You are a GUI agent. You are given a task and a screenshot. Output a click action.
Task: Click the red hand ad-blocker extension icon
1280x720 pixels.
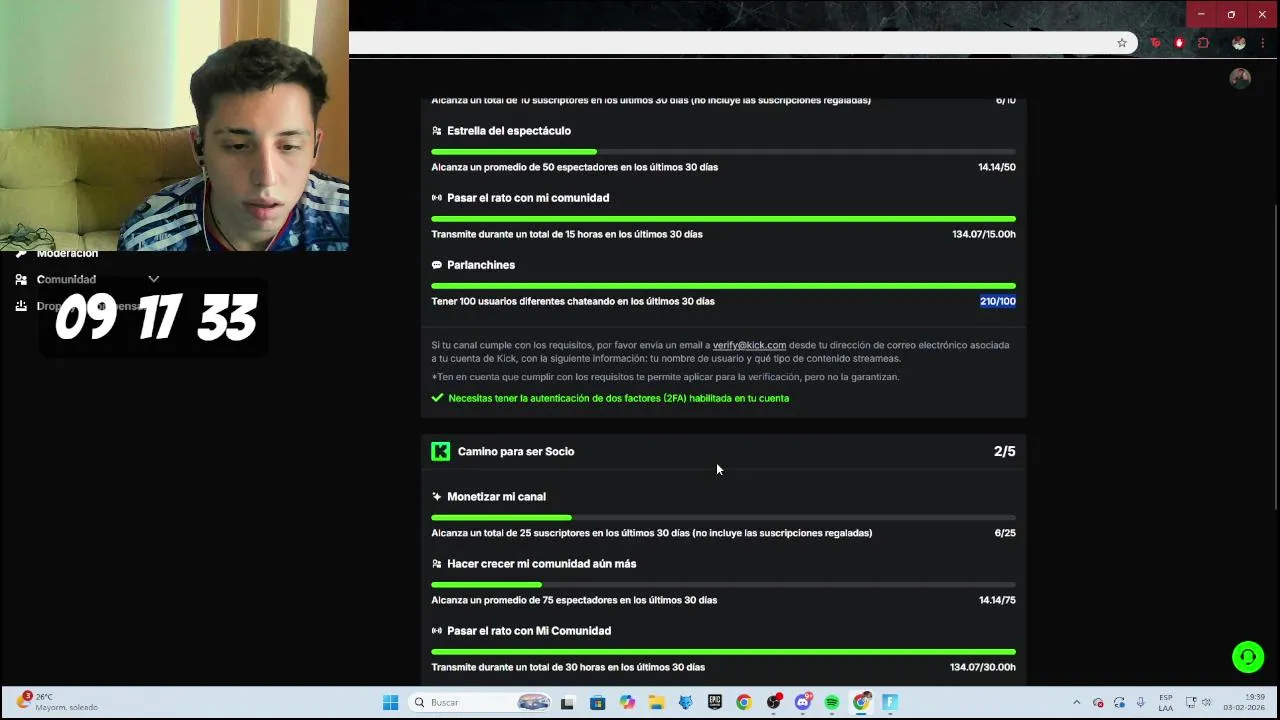[x=1179, y=43]
